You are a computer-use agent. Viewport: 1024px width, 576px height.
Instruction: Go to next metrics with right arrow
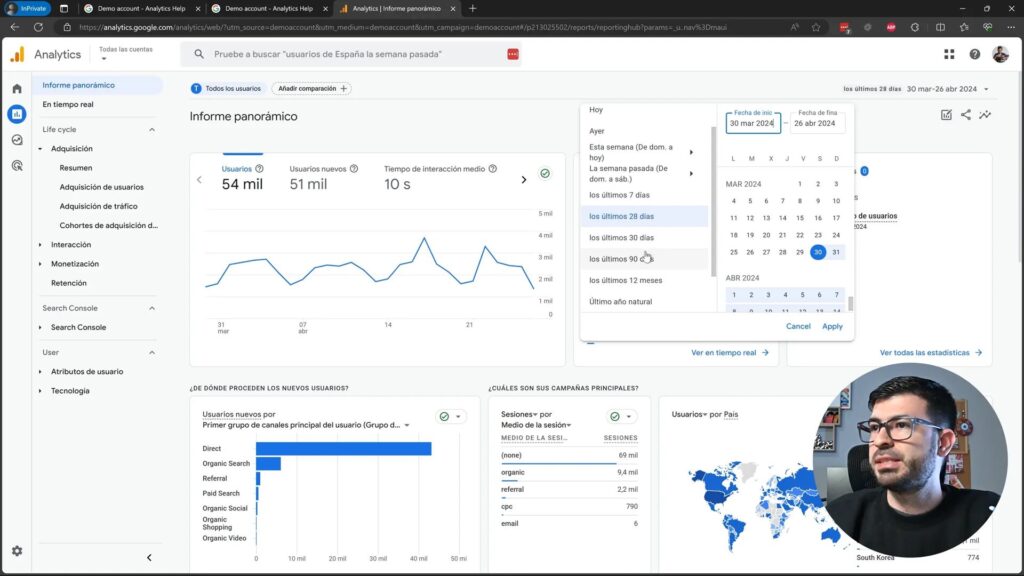pos(523,180)
